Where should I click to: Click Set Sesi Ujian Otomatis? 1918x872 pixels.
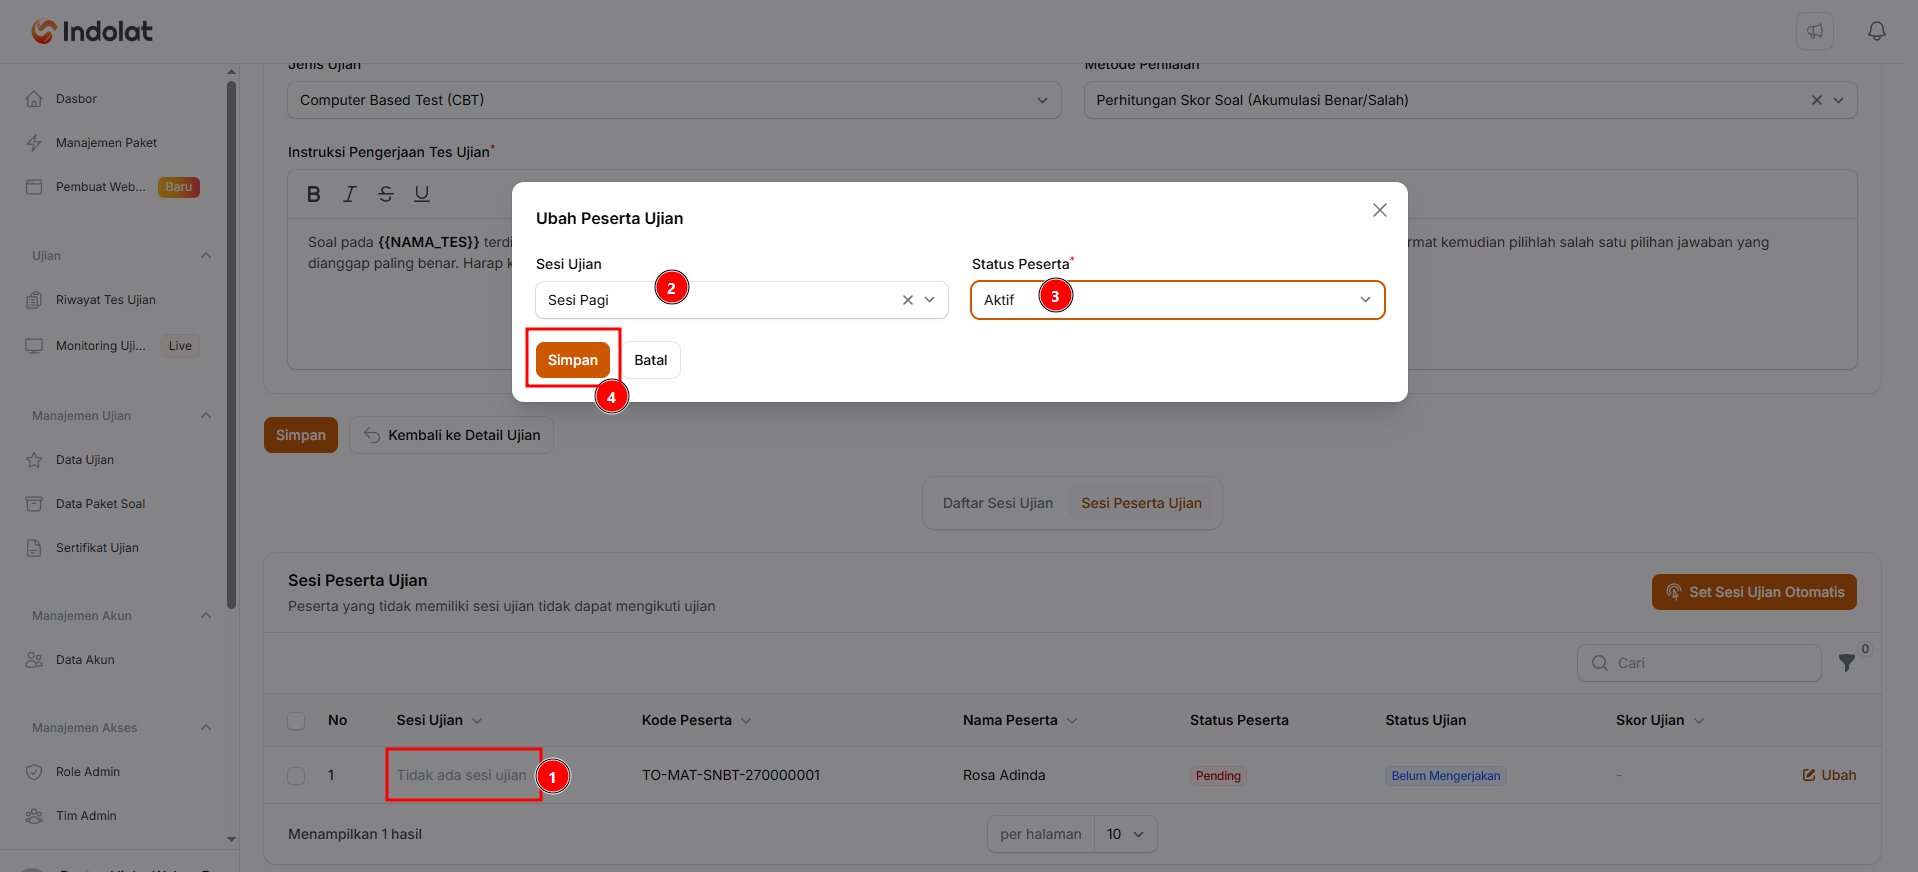[x=1754, y=592]
